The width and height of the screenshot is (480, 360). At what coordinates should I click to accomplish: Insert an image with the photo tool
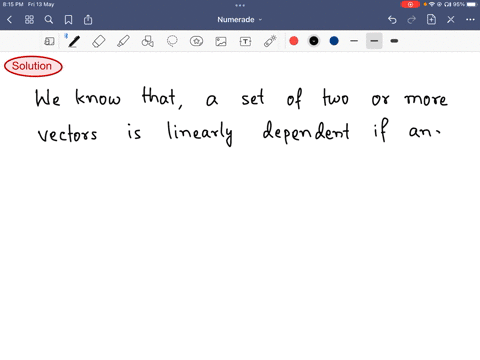point(221,41)
